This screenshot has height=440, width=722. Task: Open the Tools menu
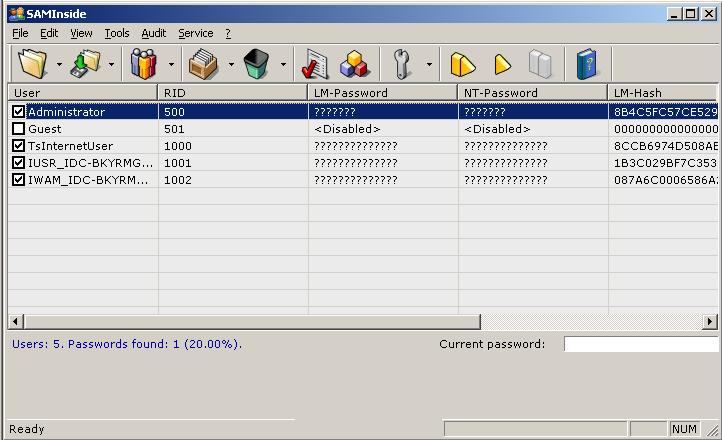pyautogui.click(x=116, y=33)
